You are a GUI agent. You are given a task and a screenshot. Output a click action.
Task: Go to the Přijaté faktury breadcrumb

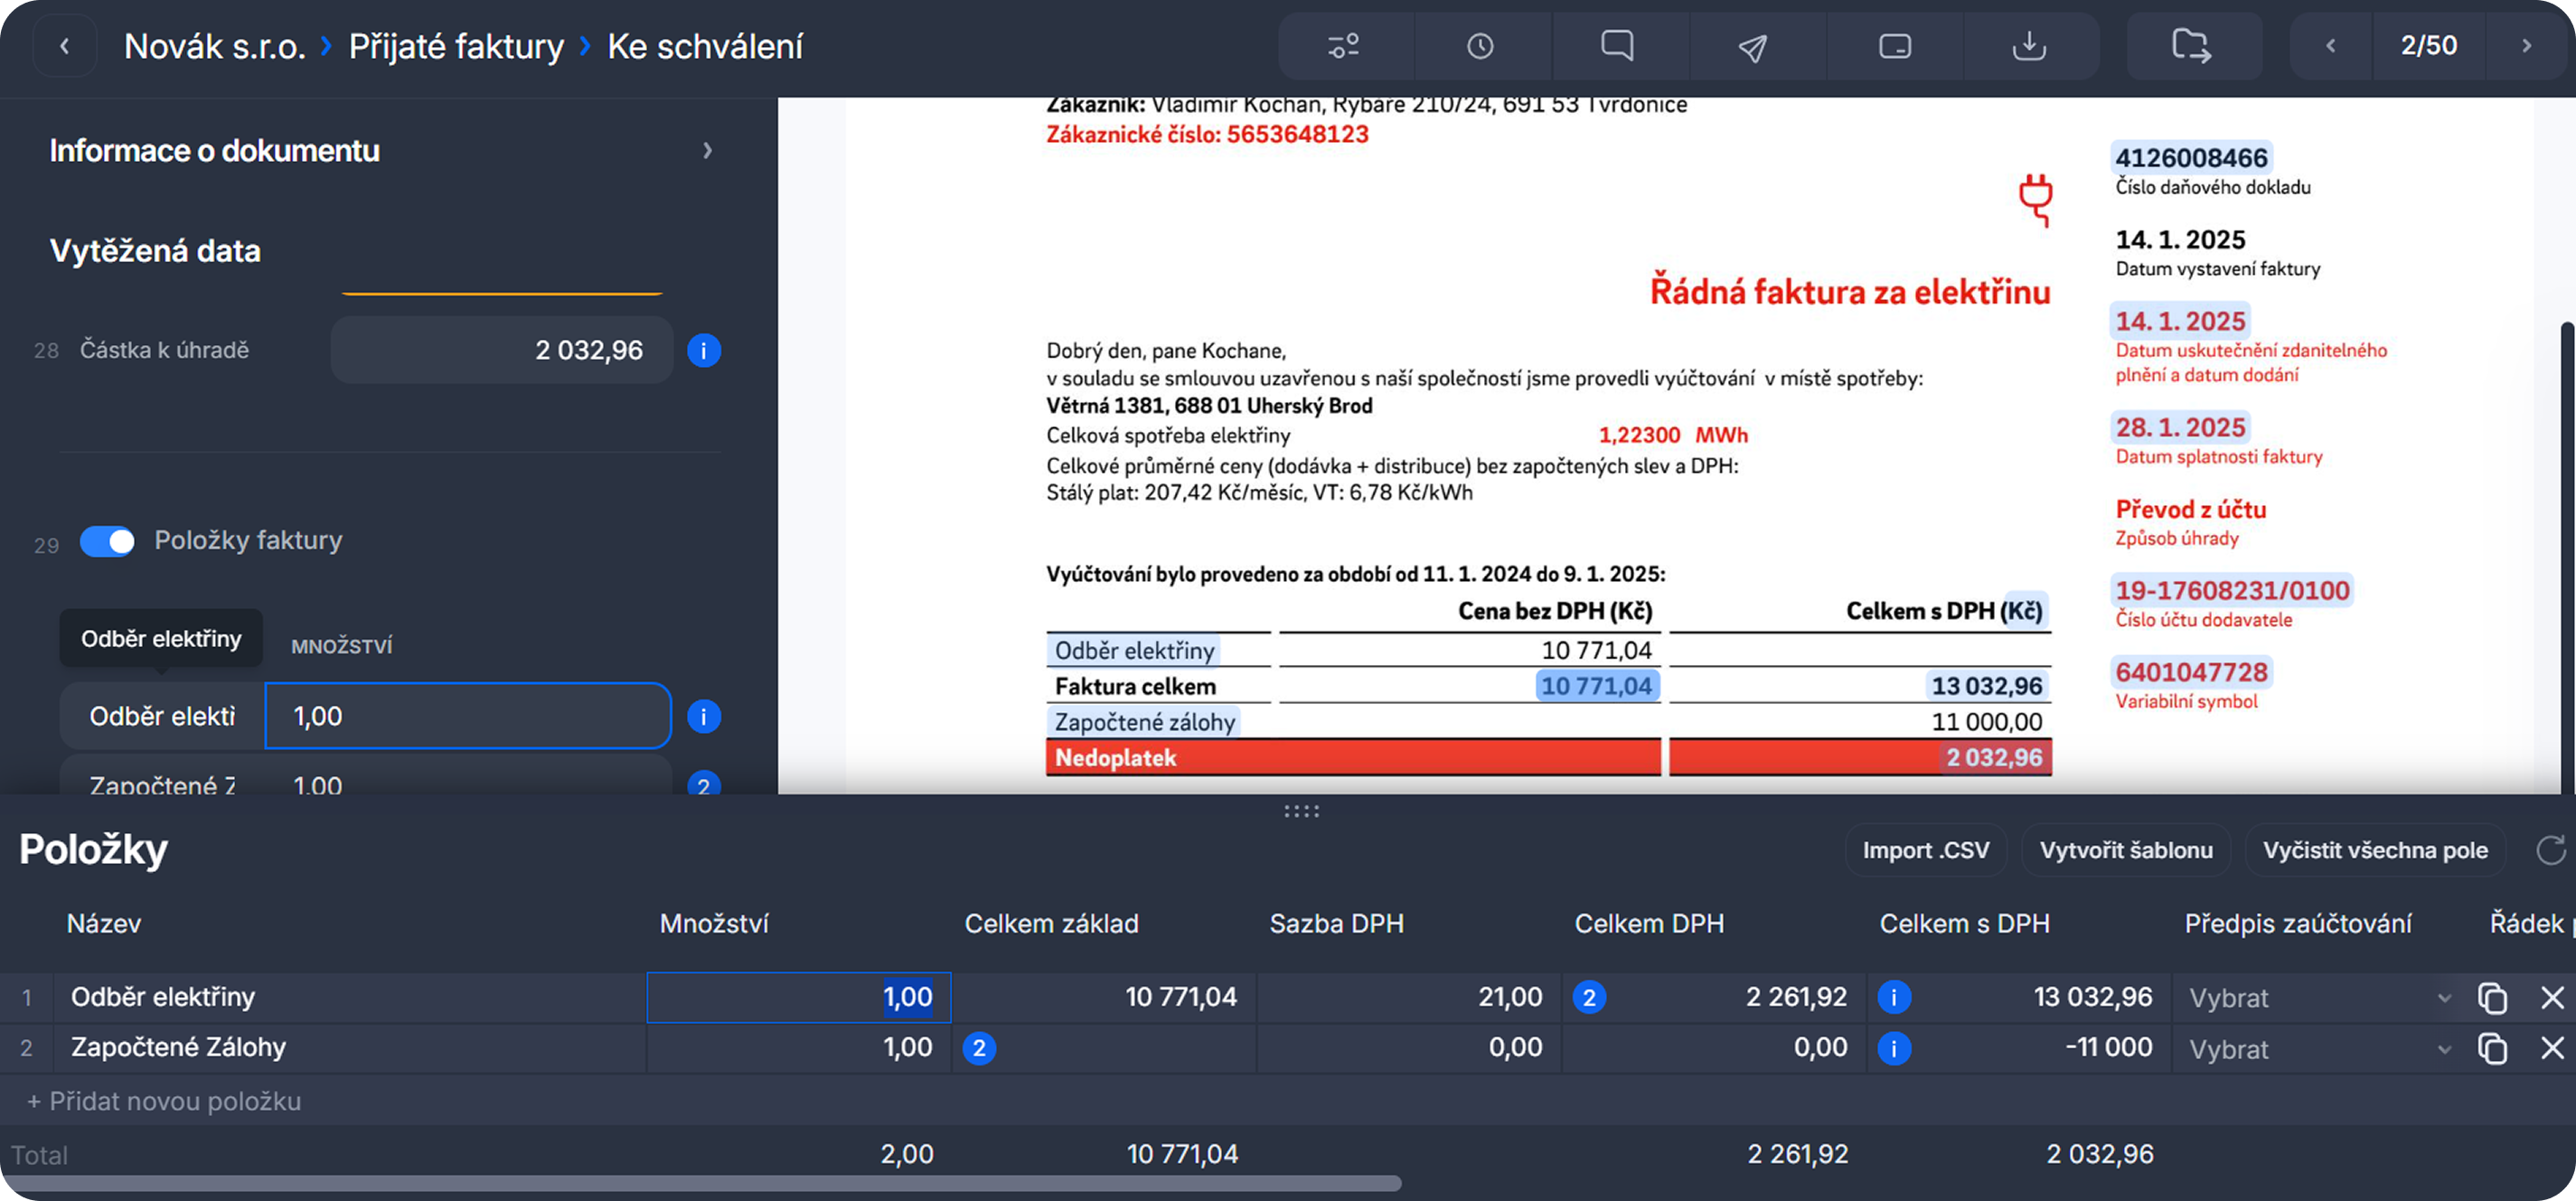[x=456, y=46]
